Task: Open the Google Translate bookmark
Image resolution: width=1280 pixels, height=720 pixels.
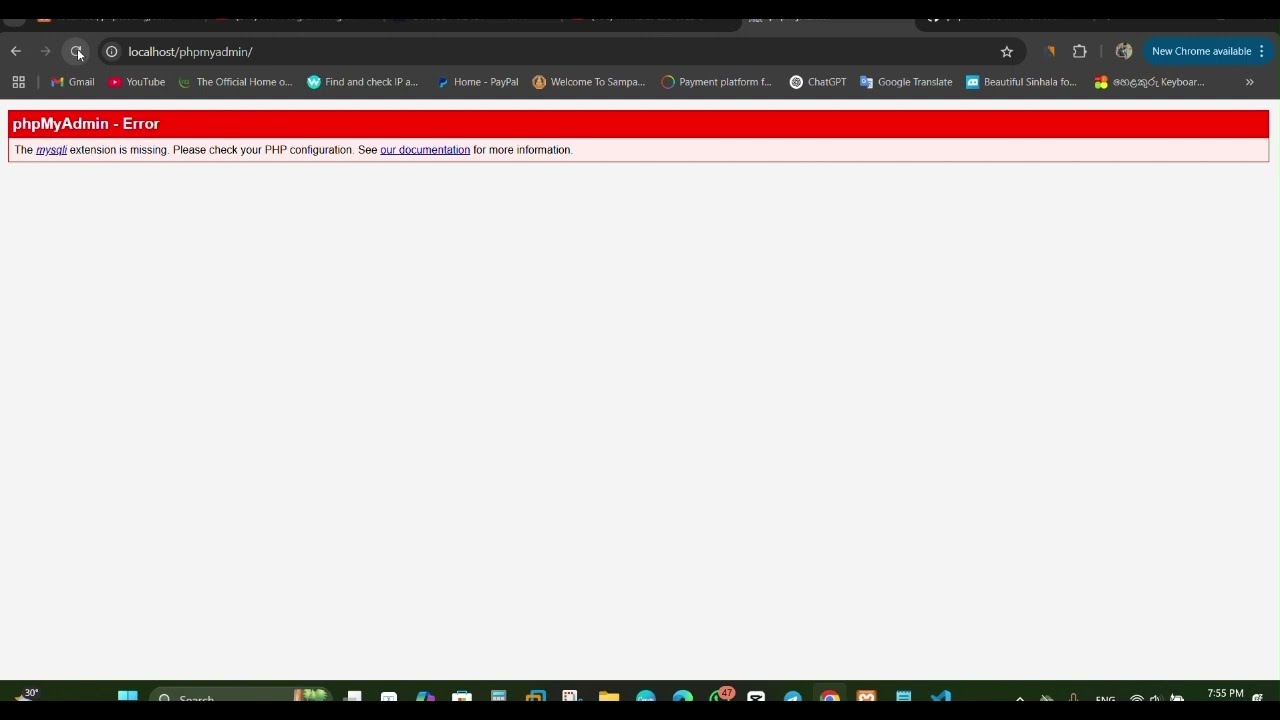Action: click(x=906, y=82)
